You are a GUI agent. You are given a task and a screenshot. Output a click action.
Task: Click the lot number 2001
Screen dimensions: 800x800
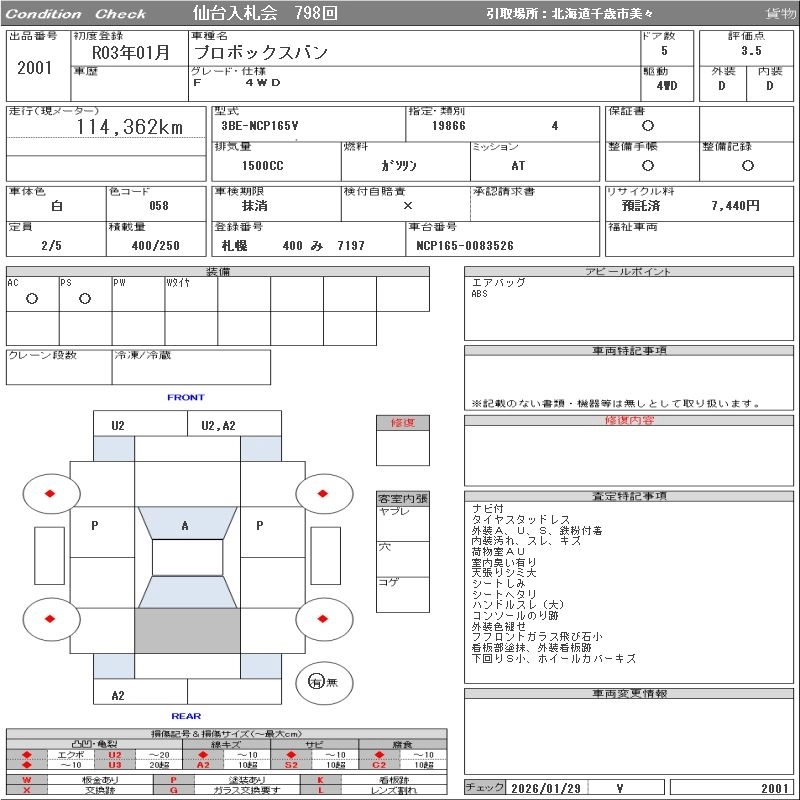[x=35, y=68]
